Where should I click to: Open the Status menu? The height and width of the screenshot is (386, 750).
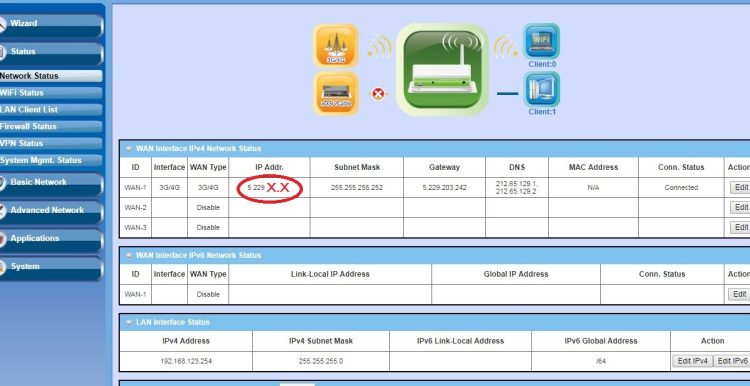[x=51, y=54]
